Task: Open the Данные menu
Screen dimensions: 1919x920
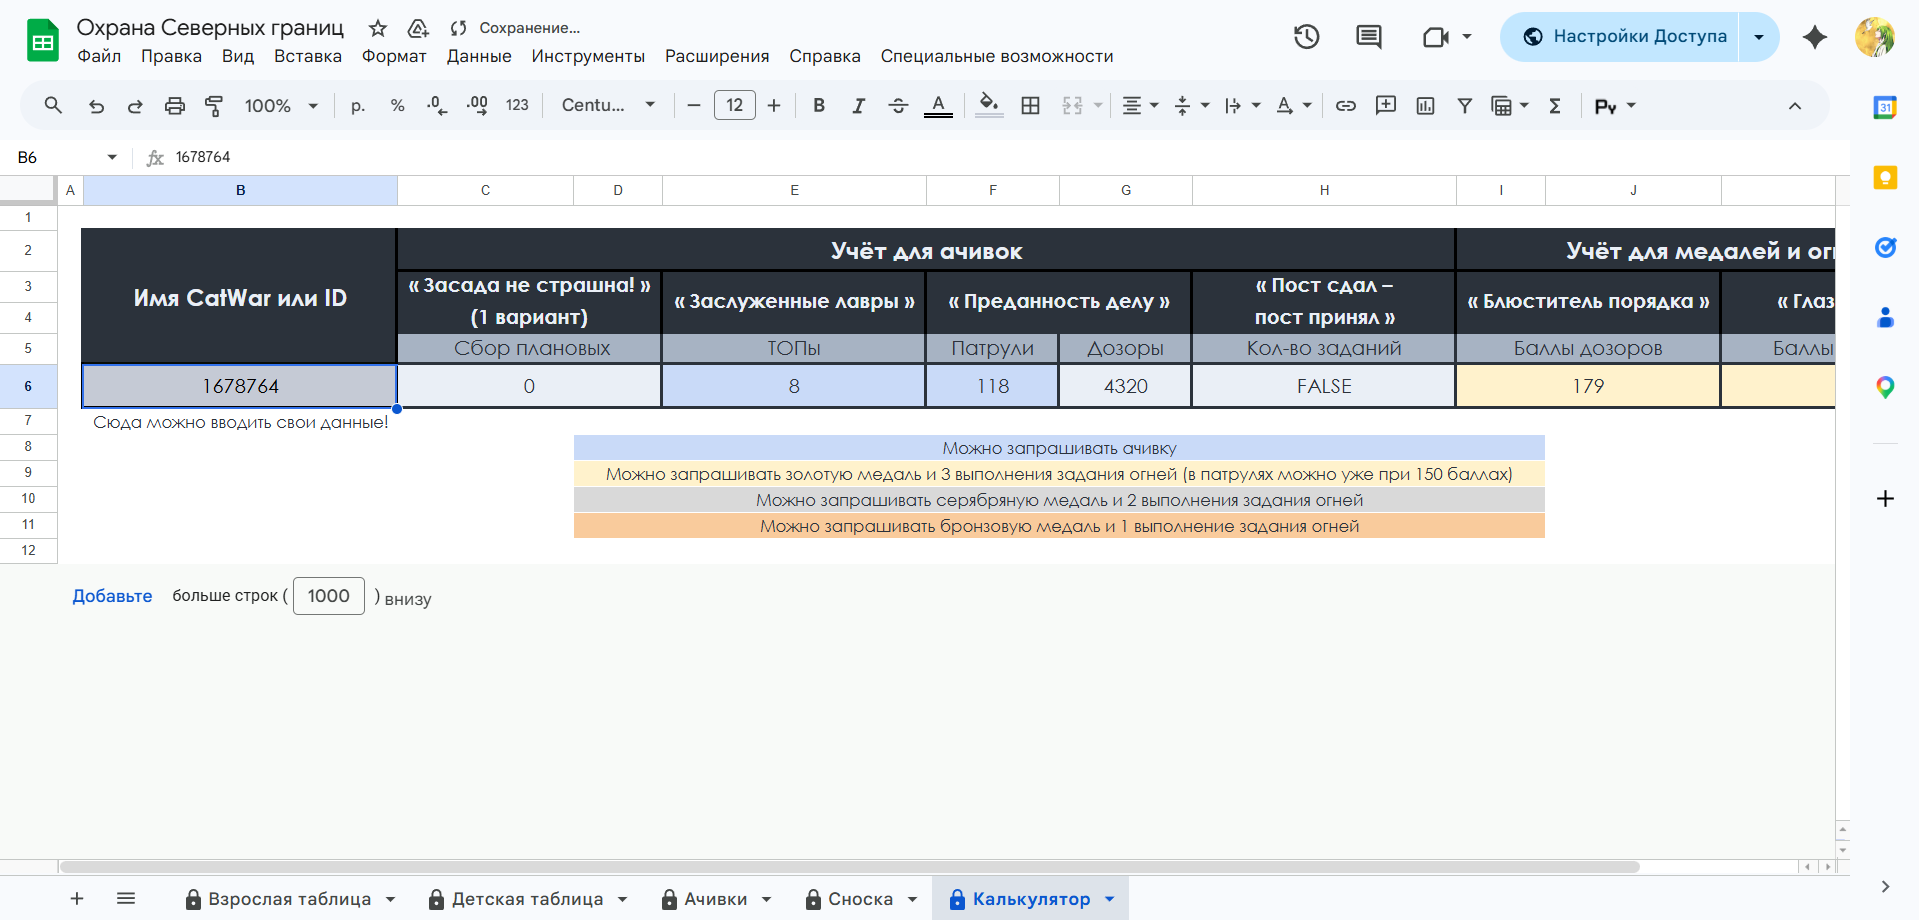Action: 478,56
